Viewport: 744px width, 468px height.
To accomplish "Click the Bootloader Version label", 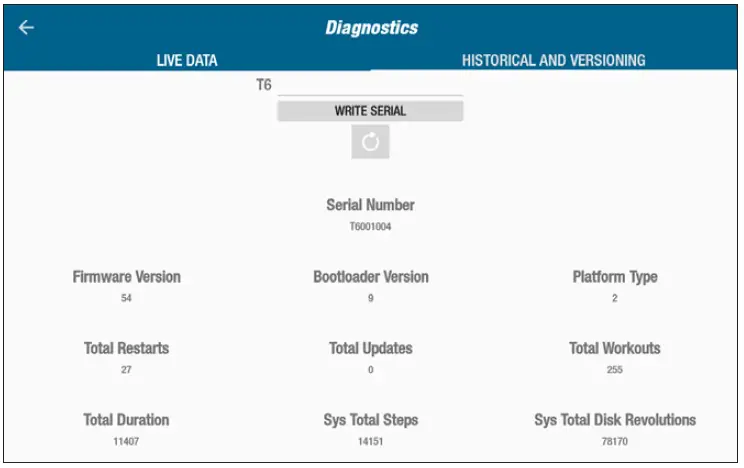I will 370,277.
